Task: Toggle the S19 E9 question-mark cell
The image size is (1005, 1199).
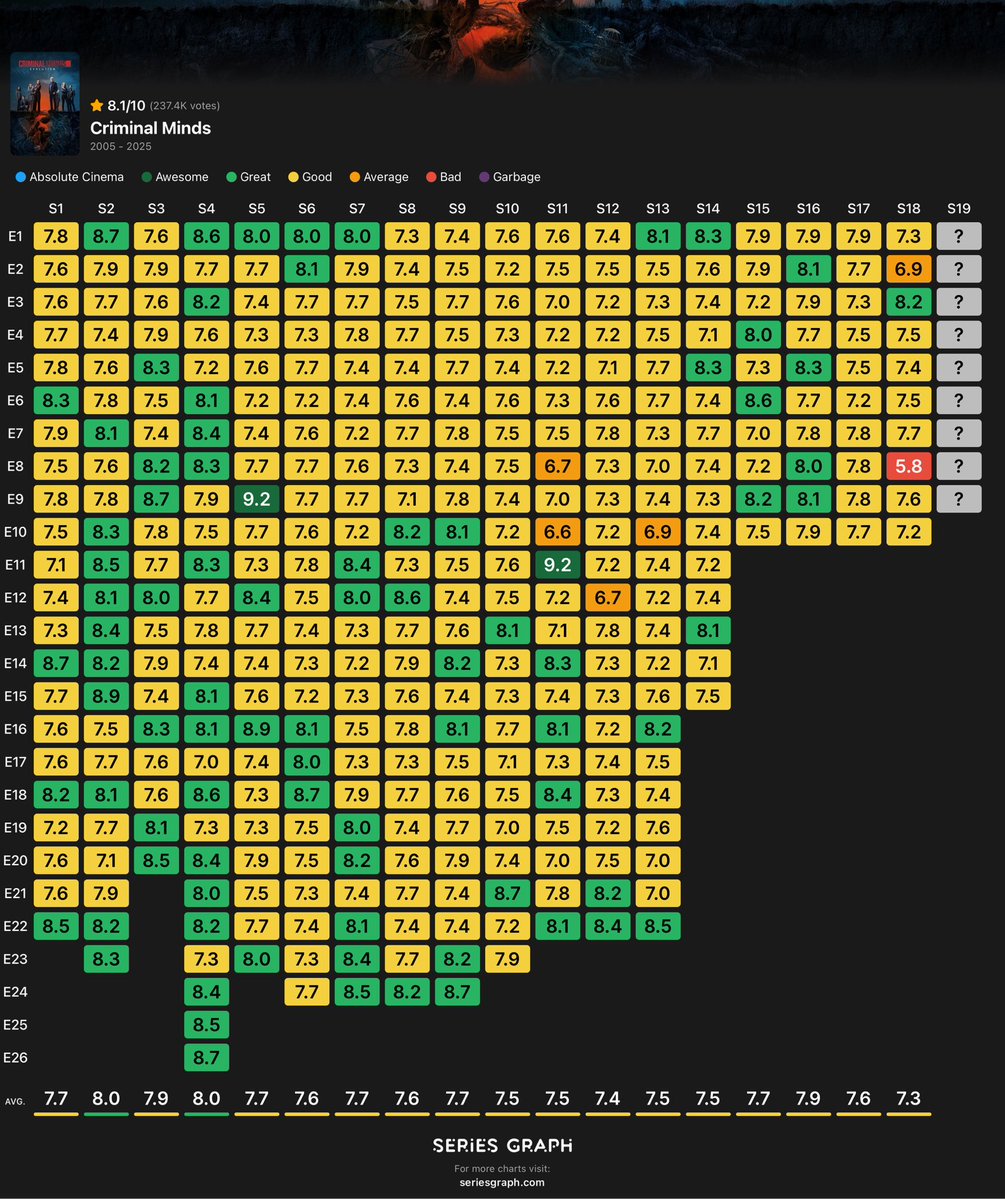Action: click(958, 499)
